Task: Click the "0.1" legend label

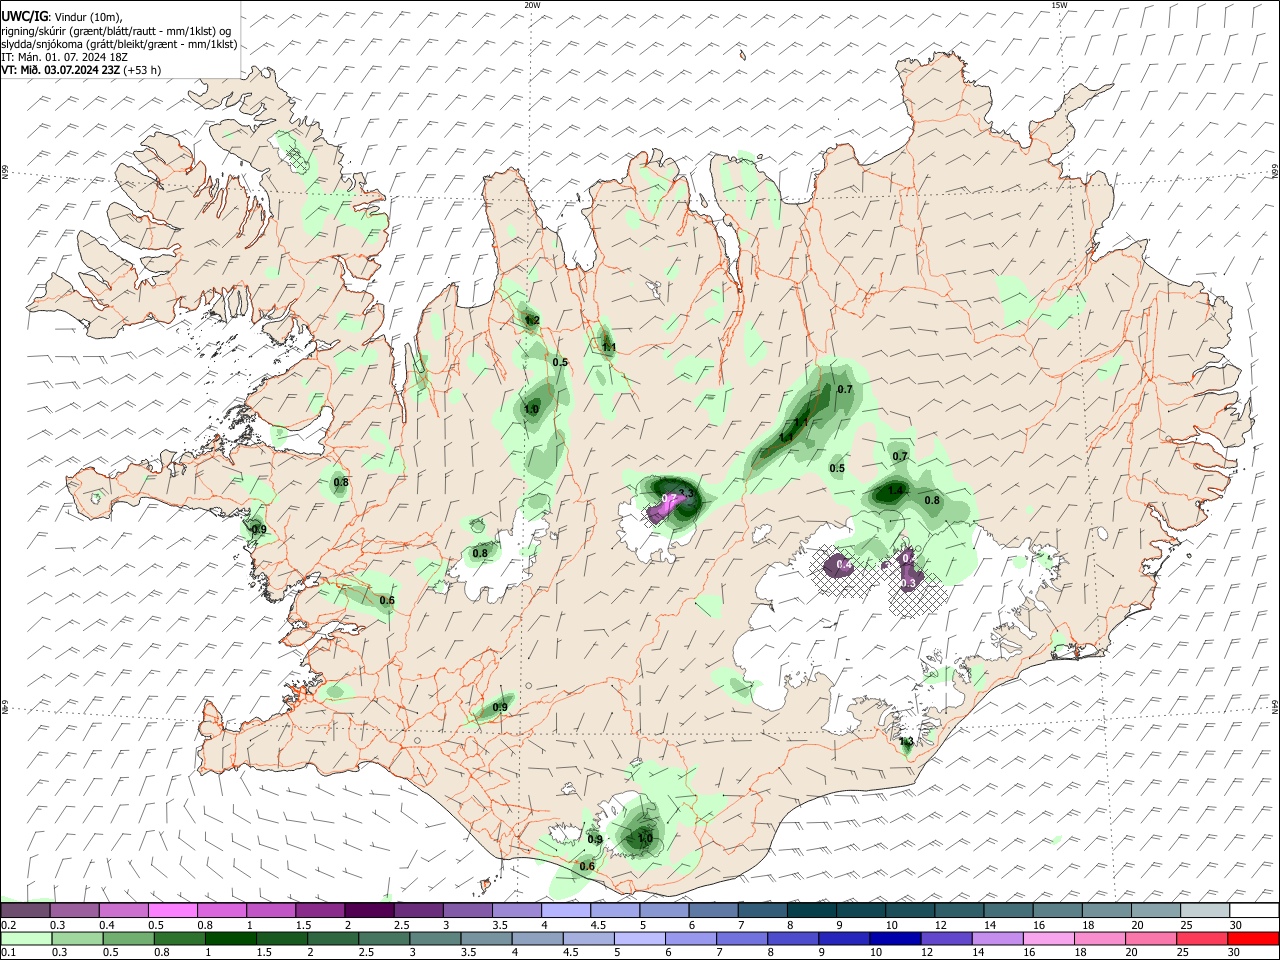Action: pyautogui.click(x=8, y=953)
